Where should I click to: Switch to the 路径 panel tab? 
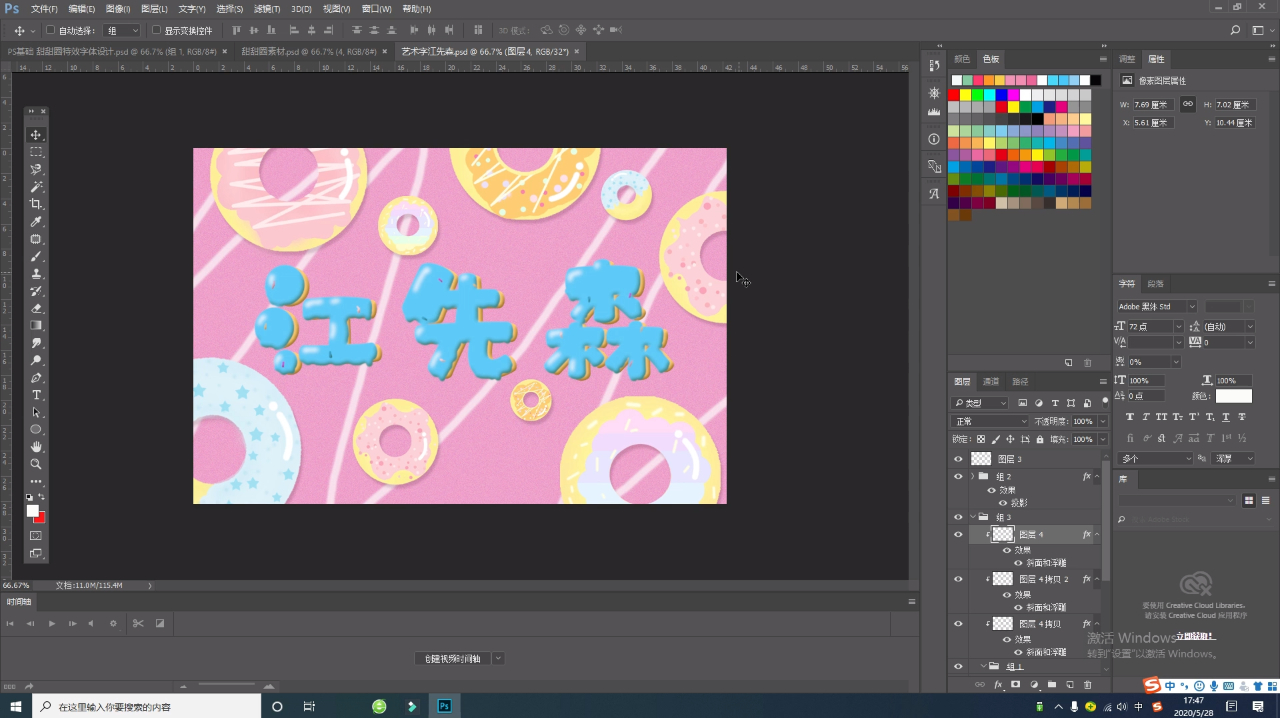coord(1020,382)
